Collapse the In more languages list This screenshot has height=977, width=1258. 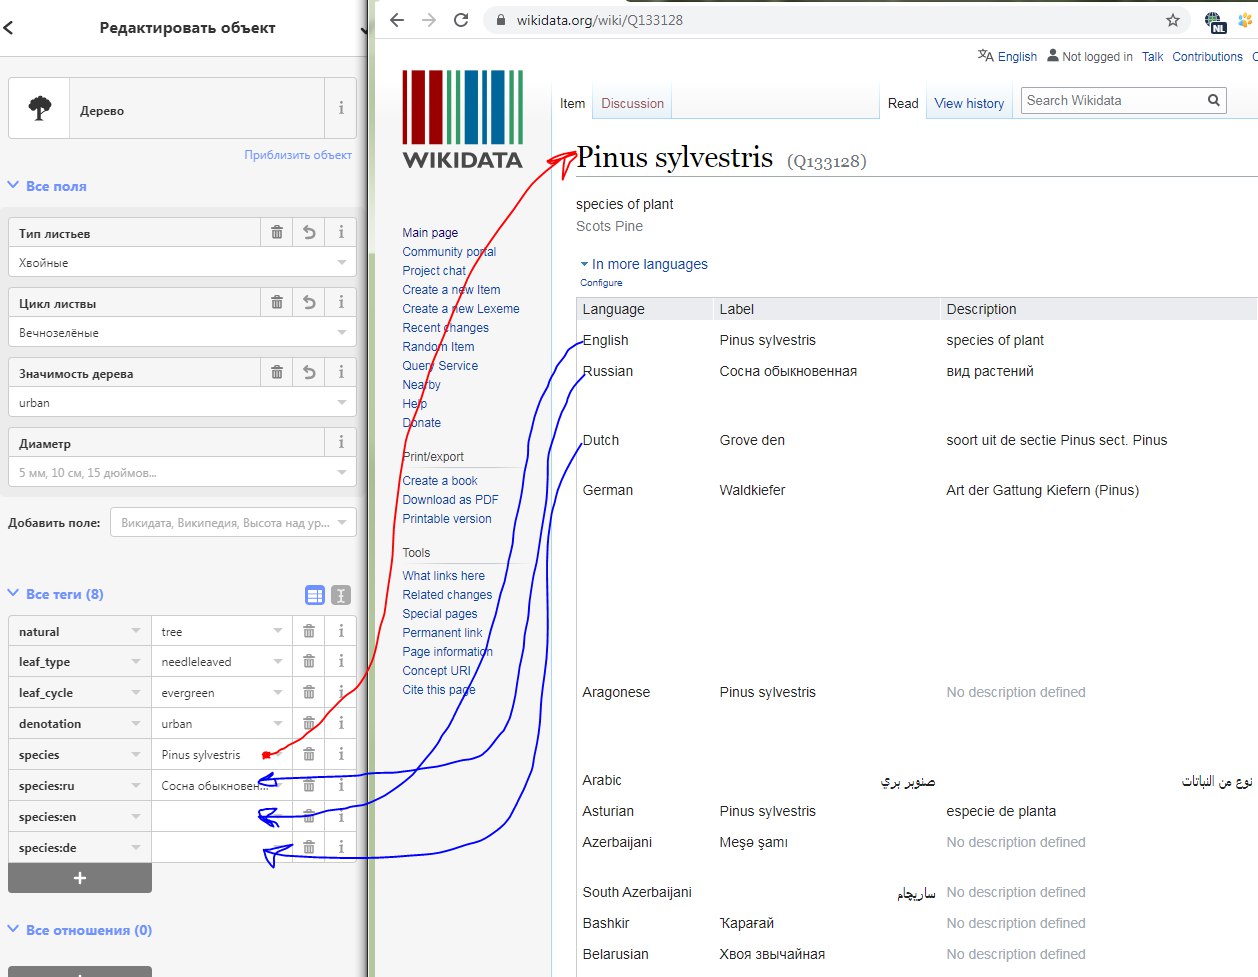click(x=644, y=264)
